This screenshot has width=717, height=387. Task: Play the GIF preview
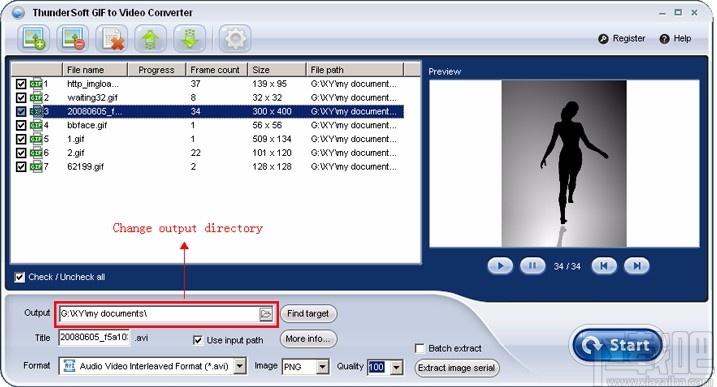pos(500,266)
